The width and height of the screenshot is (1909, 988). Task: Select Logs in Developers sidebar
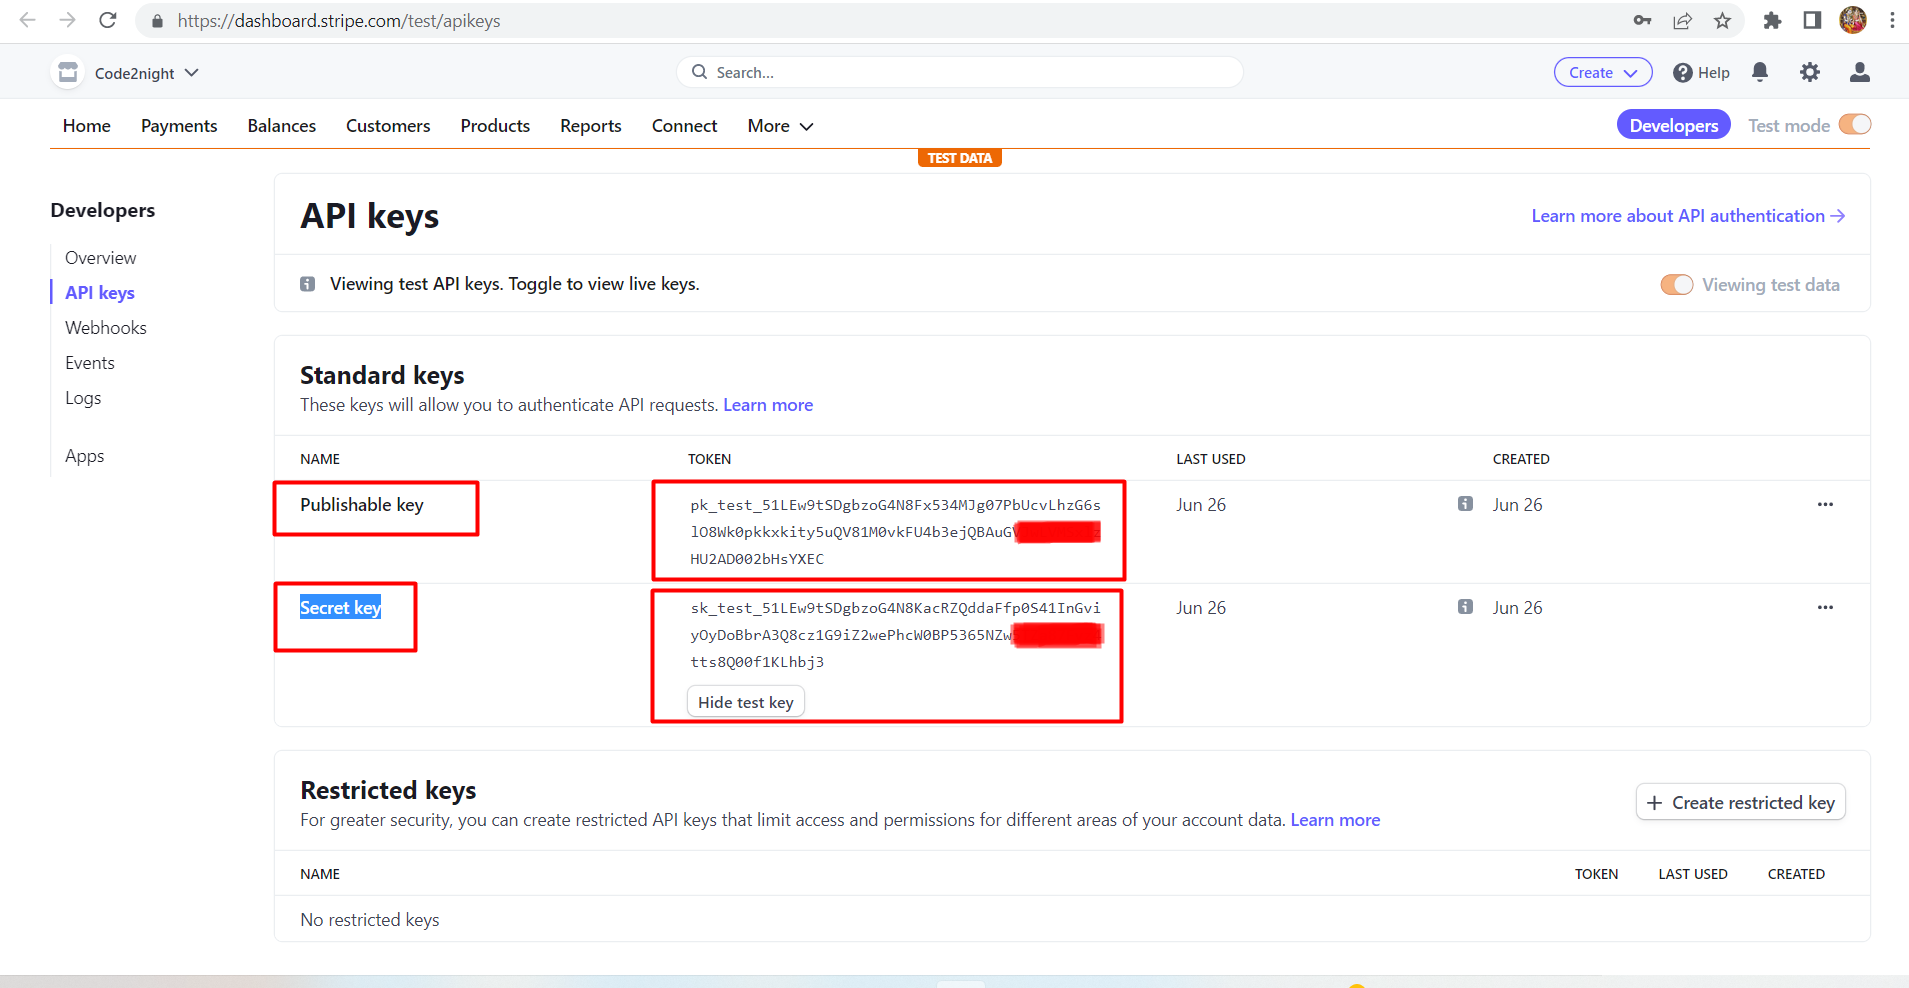pos(83,398)
